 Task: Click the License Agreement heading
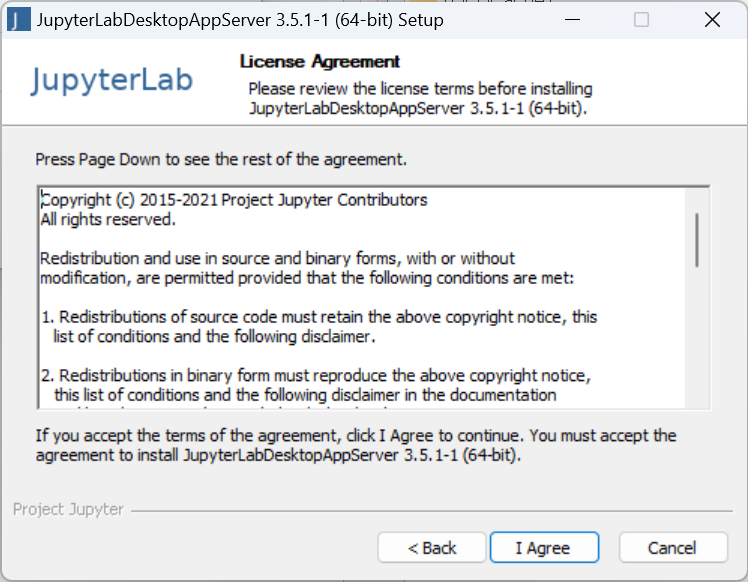320,62
